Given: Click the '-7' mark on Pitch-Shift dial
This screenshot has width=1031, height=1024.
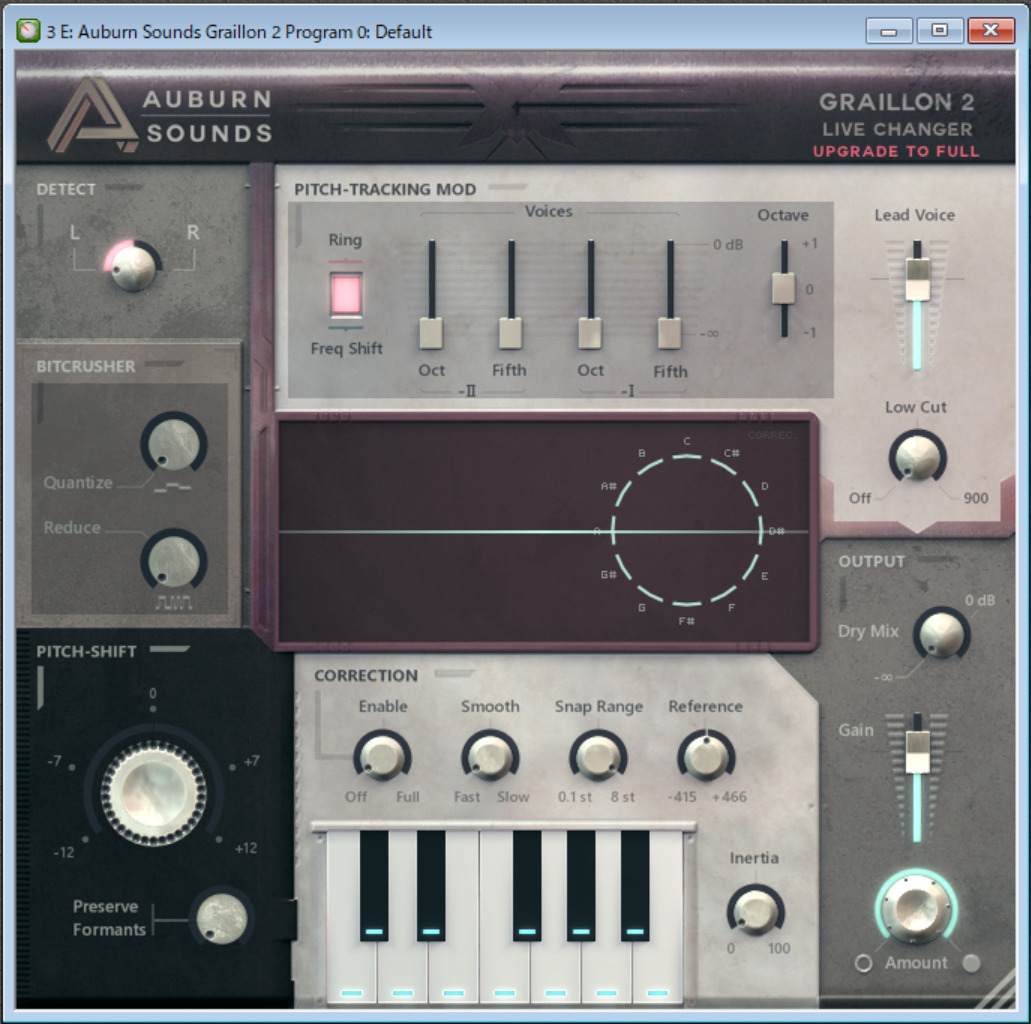Looking at the screenshot, I should [x=55, y=761].
